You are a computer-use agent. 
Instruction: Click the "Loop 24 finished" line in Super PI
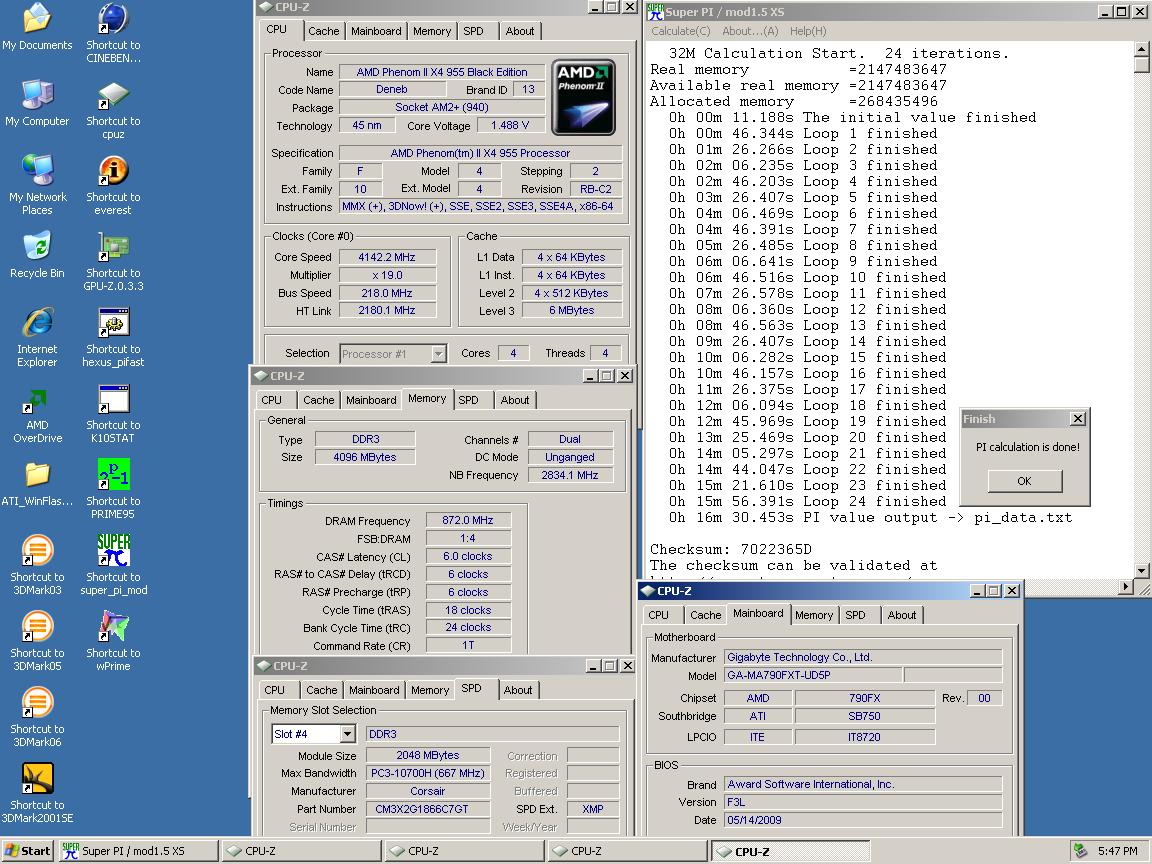(807, 502)
